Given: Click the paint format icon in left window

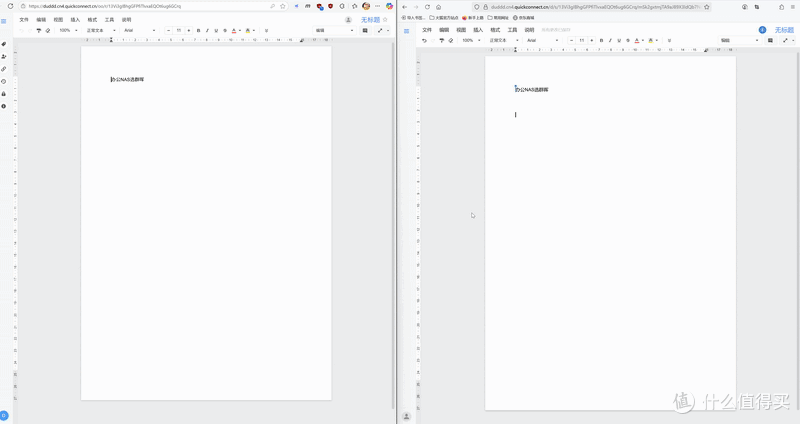Looking at the screenshot, I should point(38,31).
